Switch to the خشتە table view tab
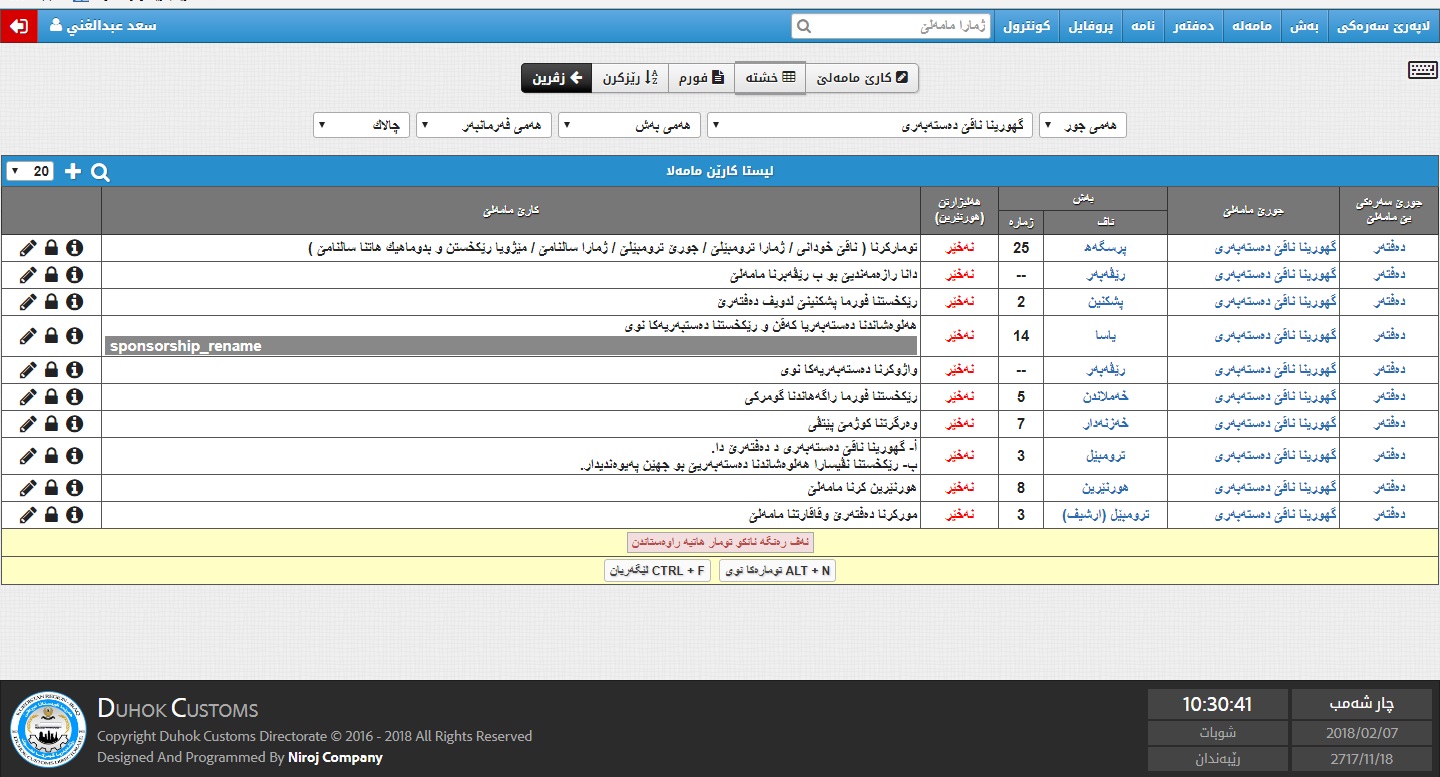The width and height of the screenshot is (1440, 777). point(770,78)
